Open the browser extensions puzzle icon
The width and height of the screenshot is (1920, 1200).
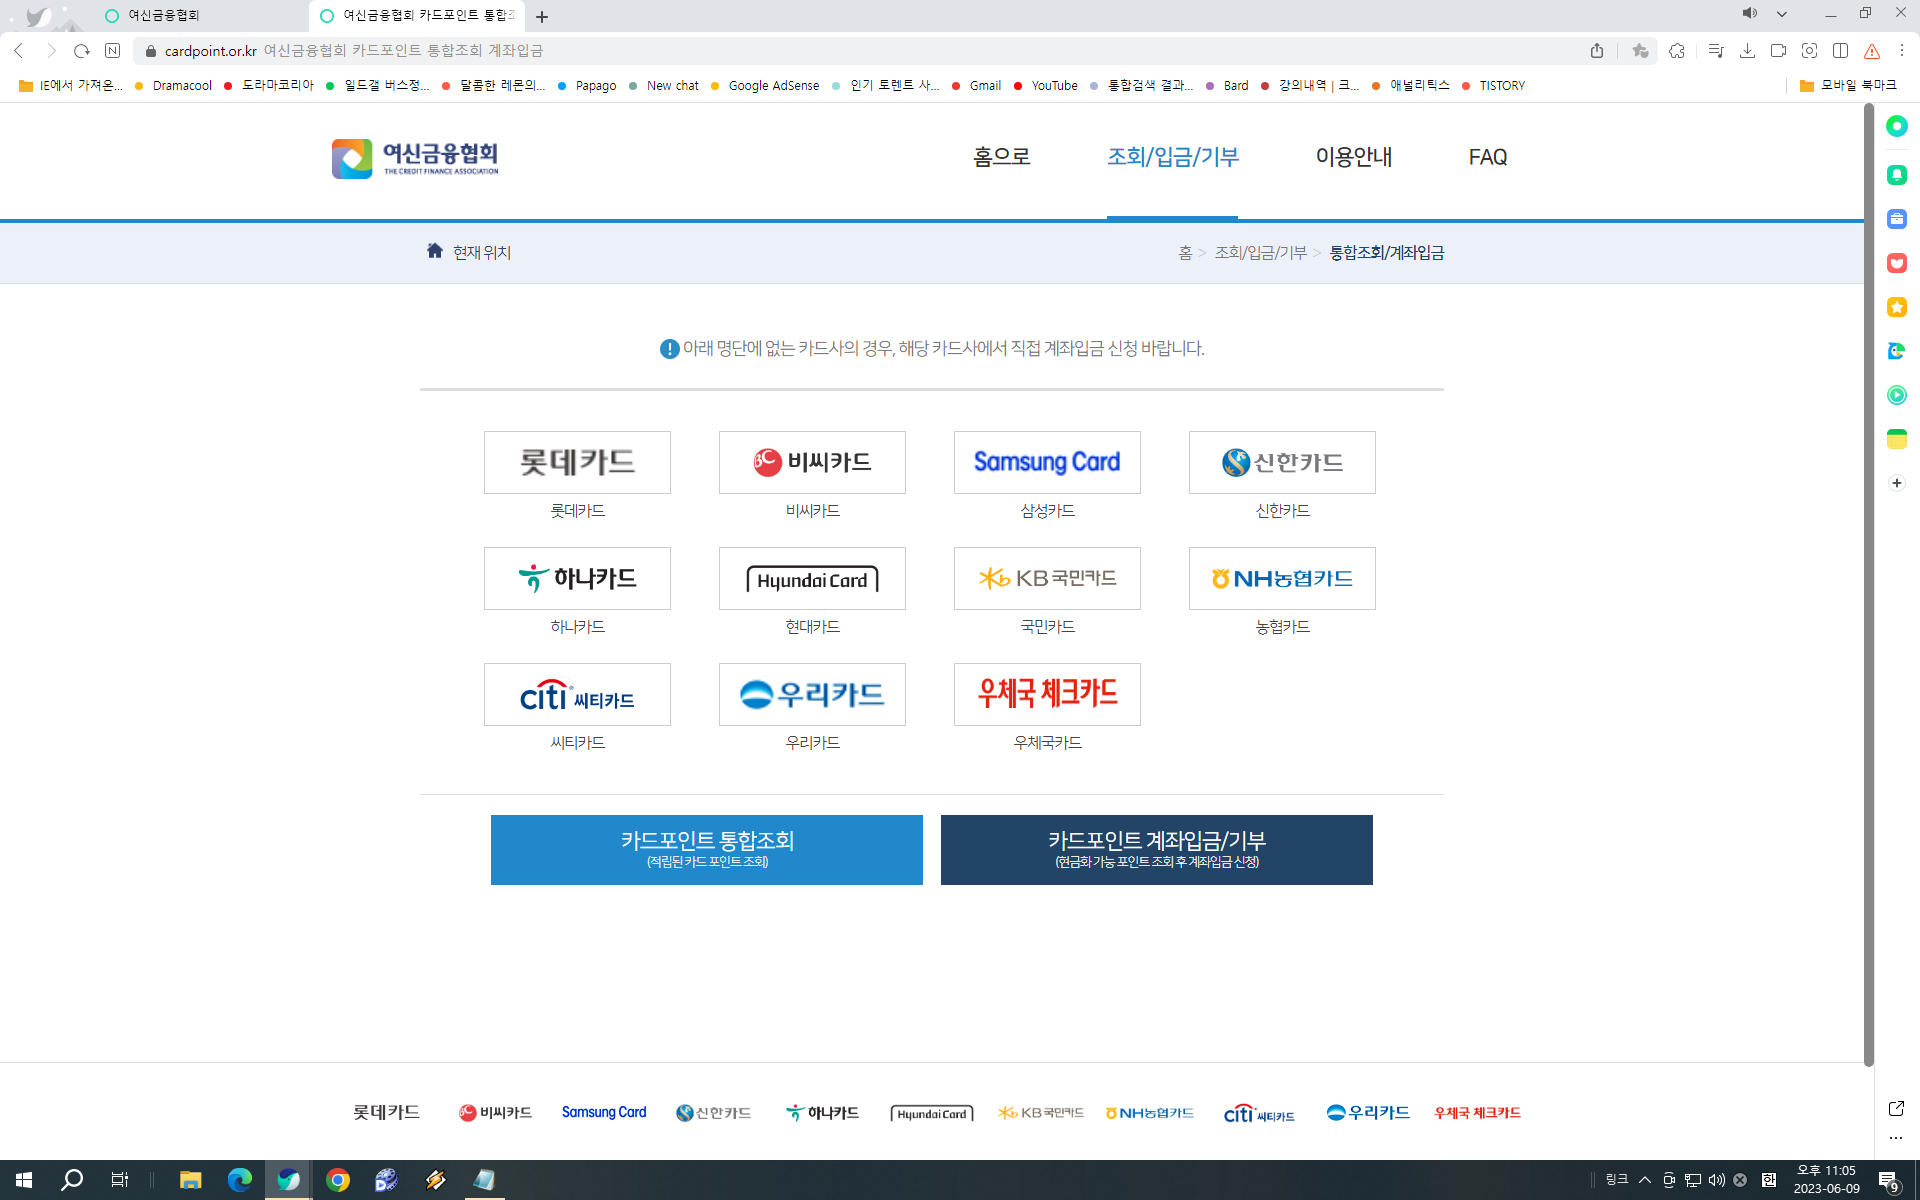tap(1677, 51)
